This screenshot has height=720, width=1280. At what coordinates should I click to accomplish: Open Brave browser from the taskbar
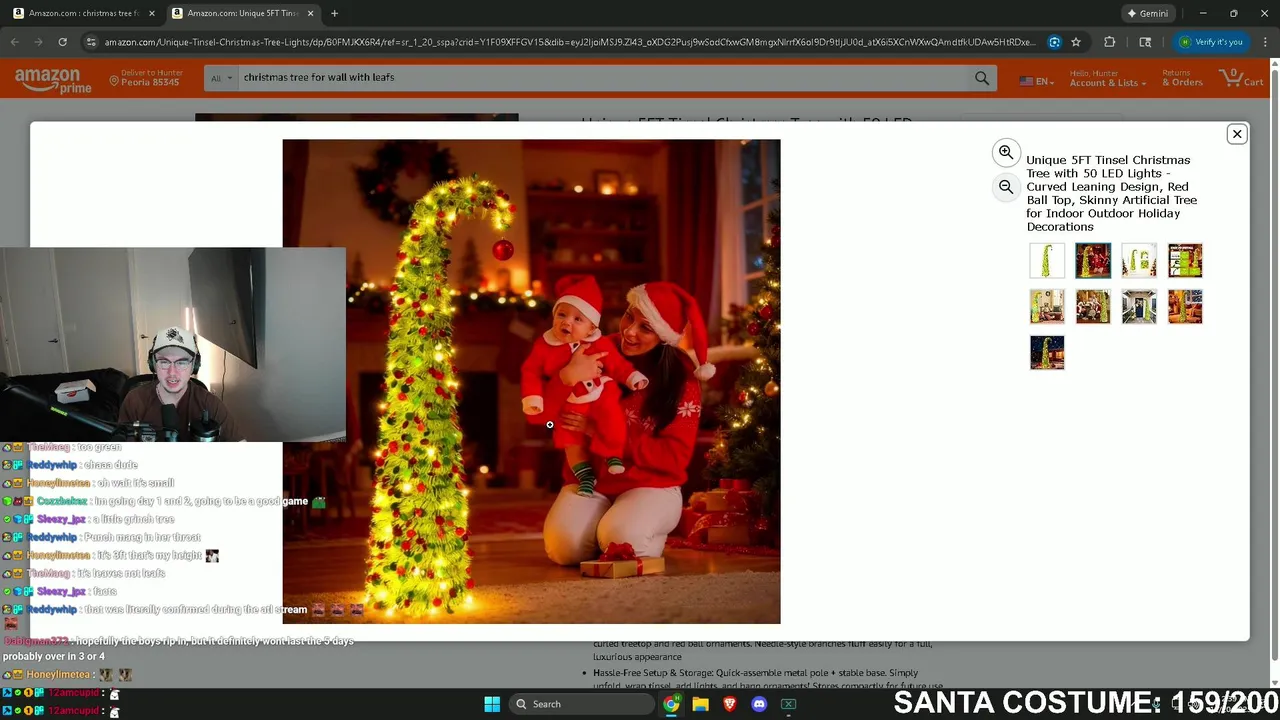pos(730,704)
